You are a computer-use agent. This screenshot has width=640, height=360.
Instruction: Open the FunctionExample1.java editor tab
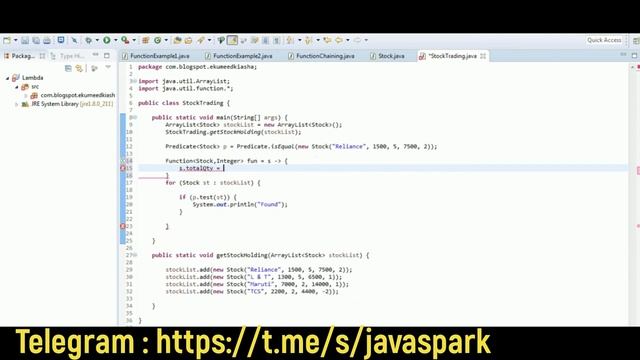coord(156,56)
